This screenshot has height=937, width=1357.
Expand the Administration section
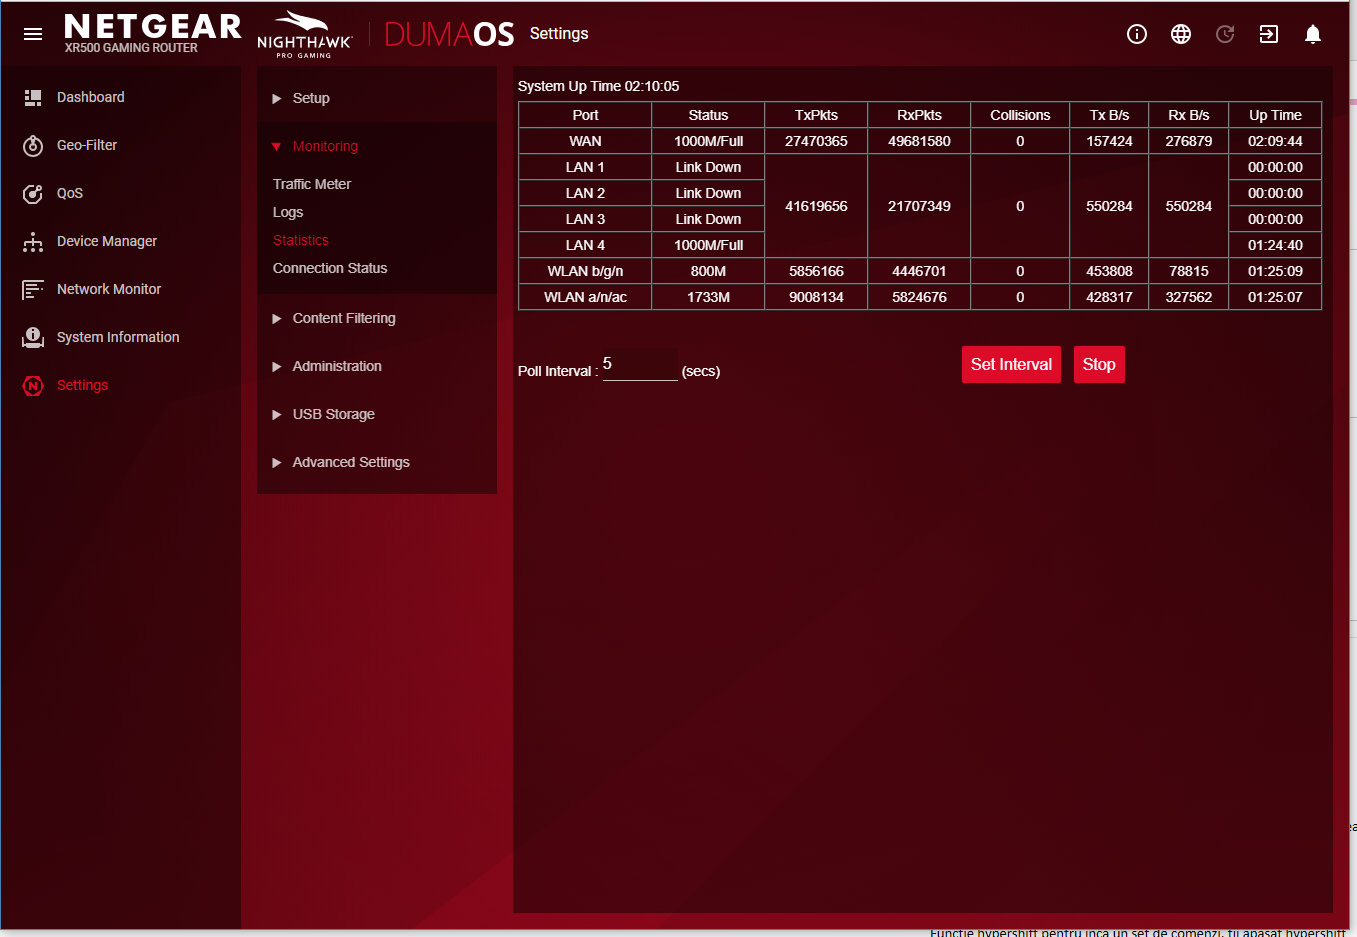(377, 366)
